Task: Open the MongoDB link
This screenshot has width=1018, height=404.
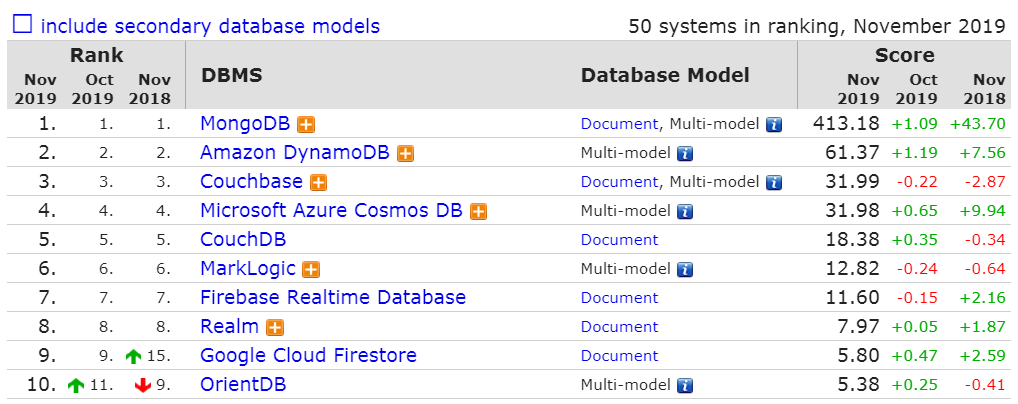Action: coord(245,123)
